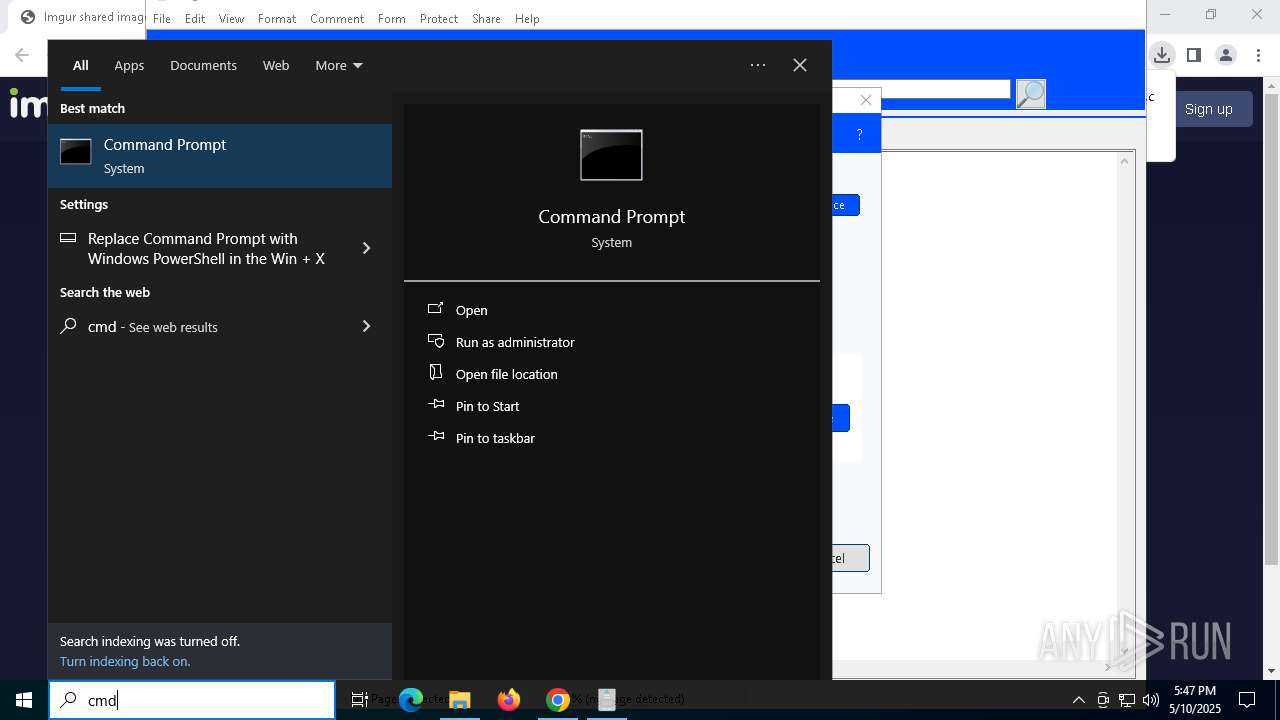Open the notification center icon
The image size is (1280, 720).
coord(1247,700)
